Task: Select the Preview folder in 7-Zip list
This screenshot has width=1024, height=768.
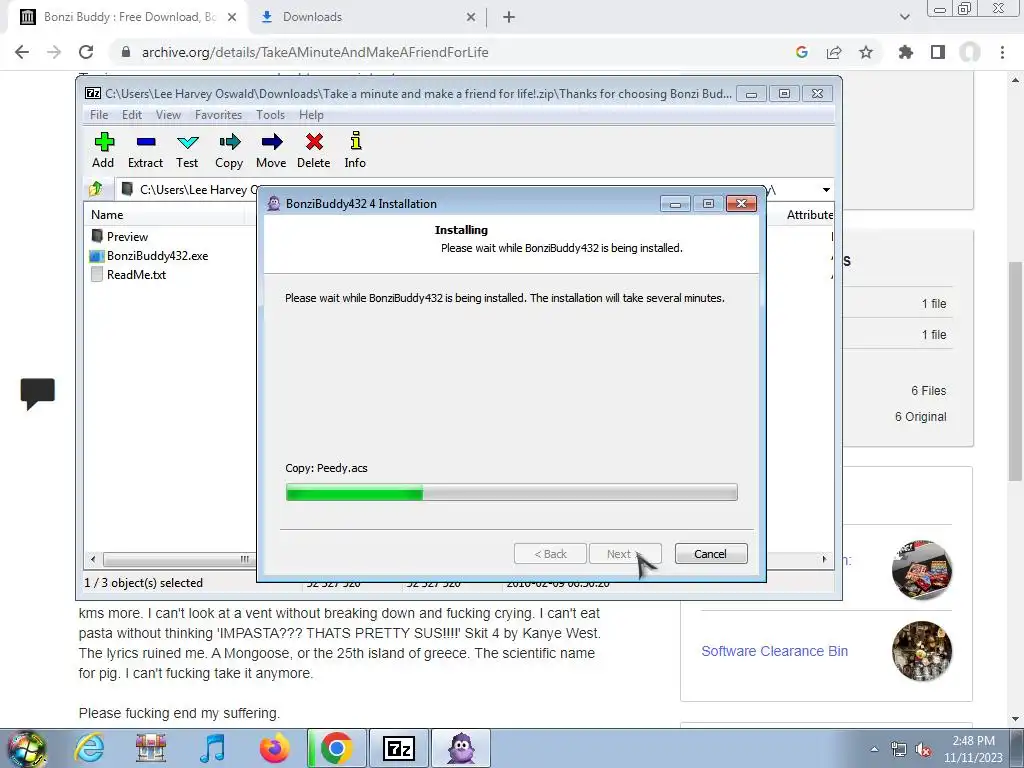Action: point(120,236)
